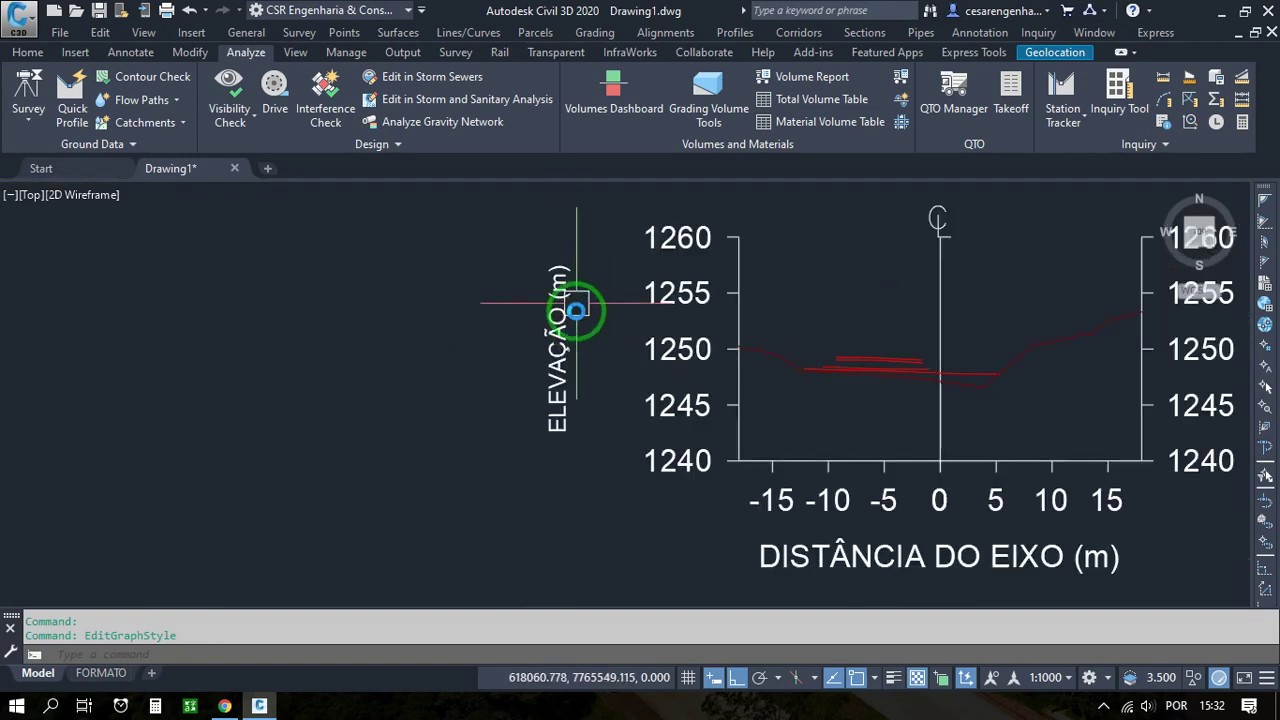Click the 2D Wireframe visual style label

(x=81, y=195)
